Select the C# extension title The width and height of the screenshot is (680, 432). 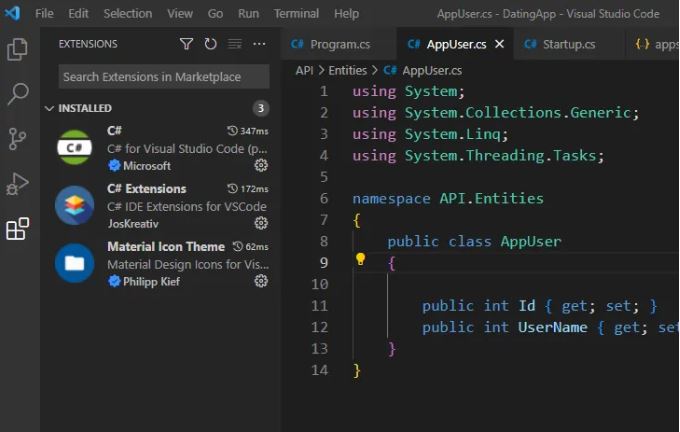pyautogui.click(x=114, y=131)
